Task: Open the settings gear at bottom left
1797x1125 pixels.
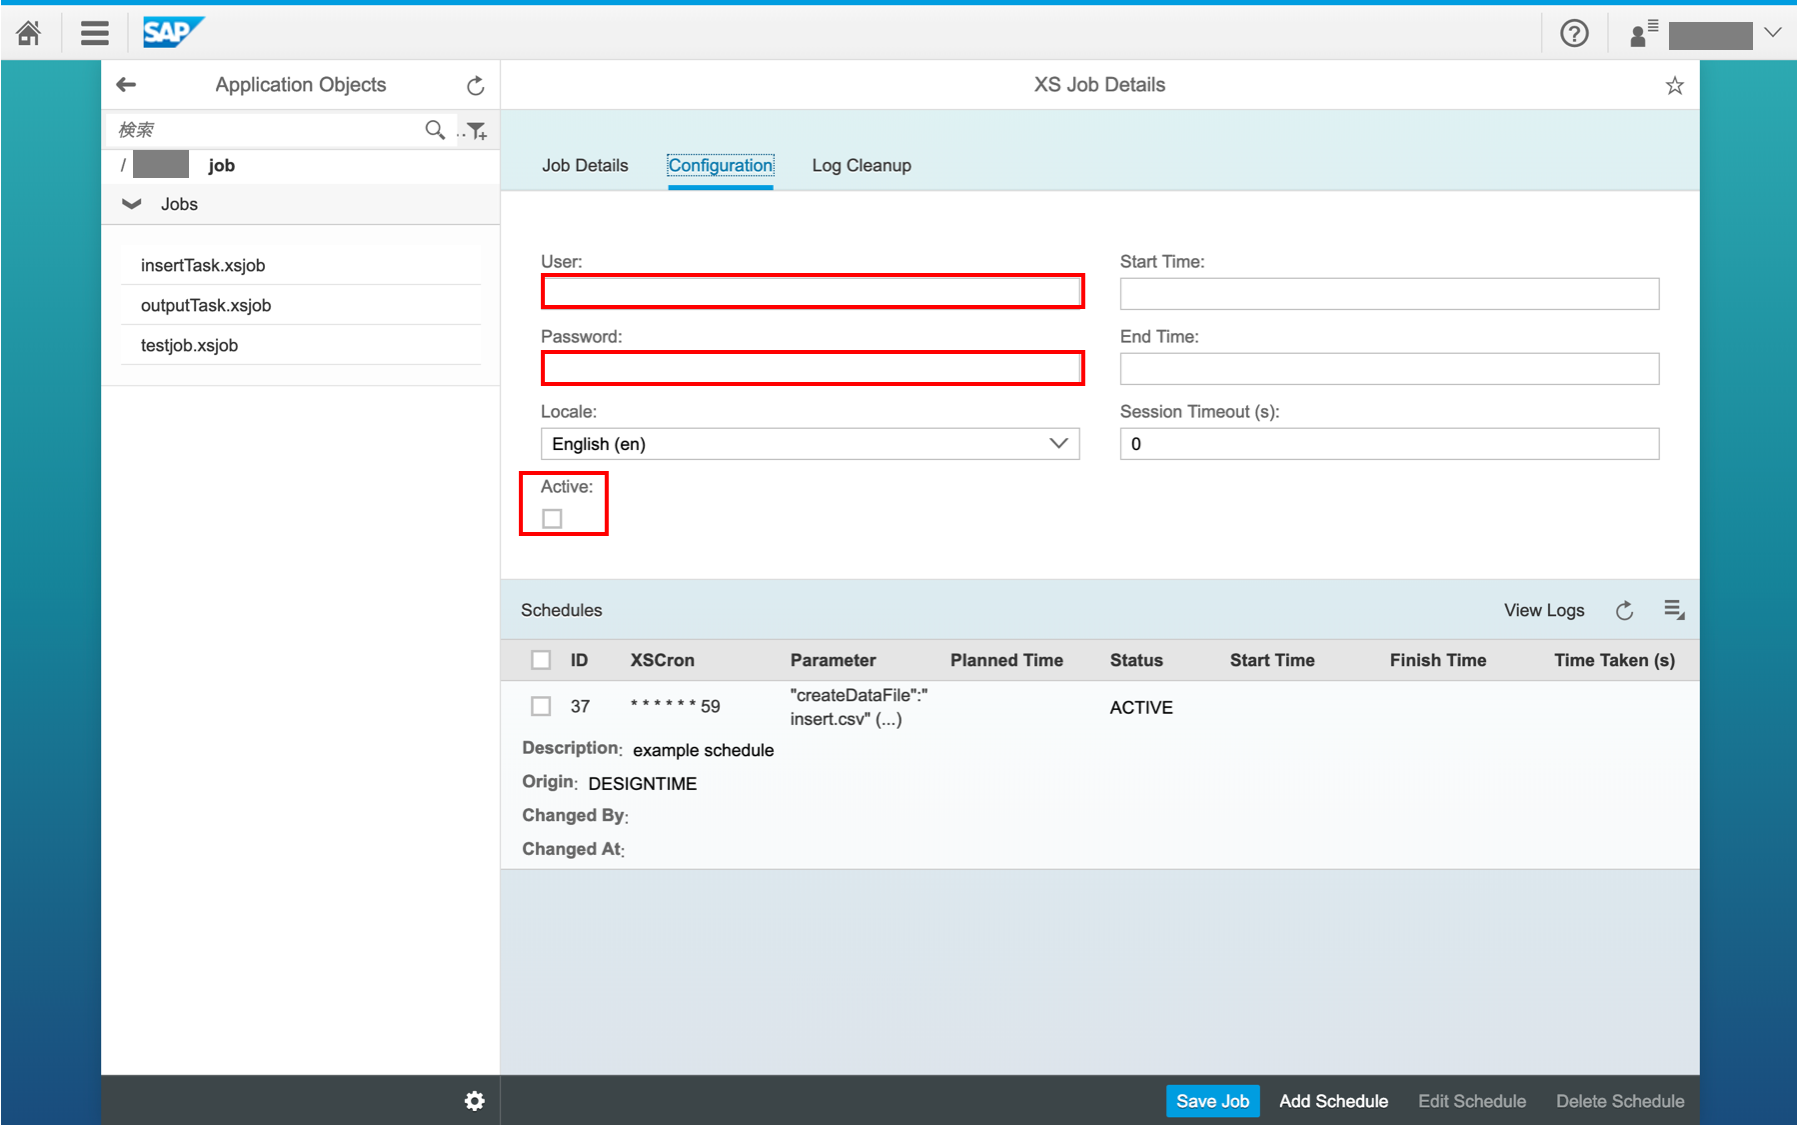Action: pyautogui.click(x=473, y=1100)
